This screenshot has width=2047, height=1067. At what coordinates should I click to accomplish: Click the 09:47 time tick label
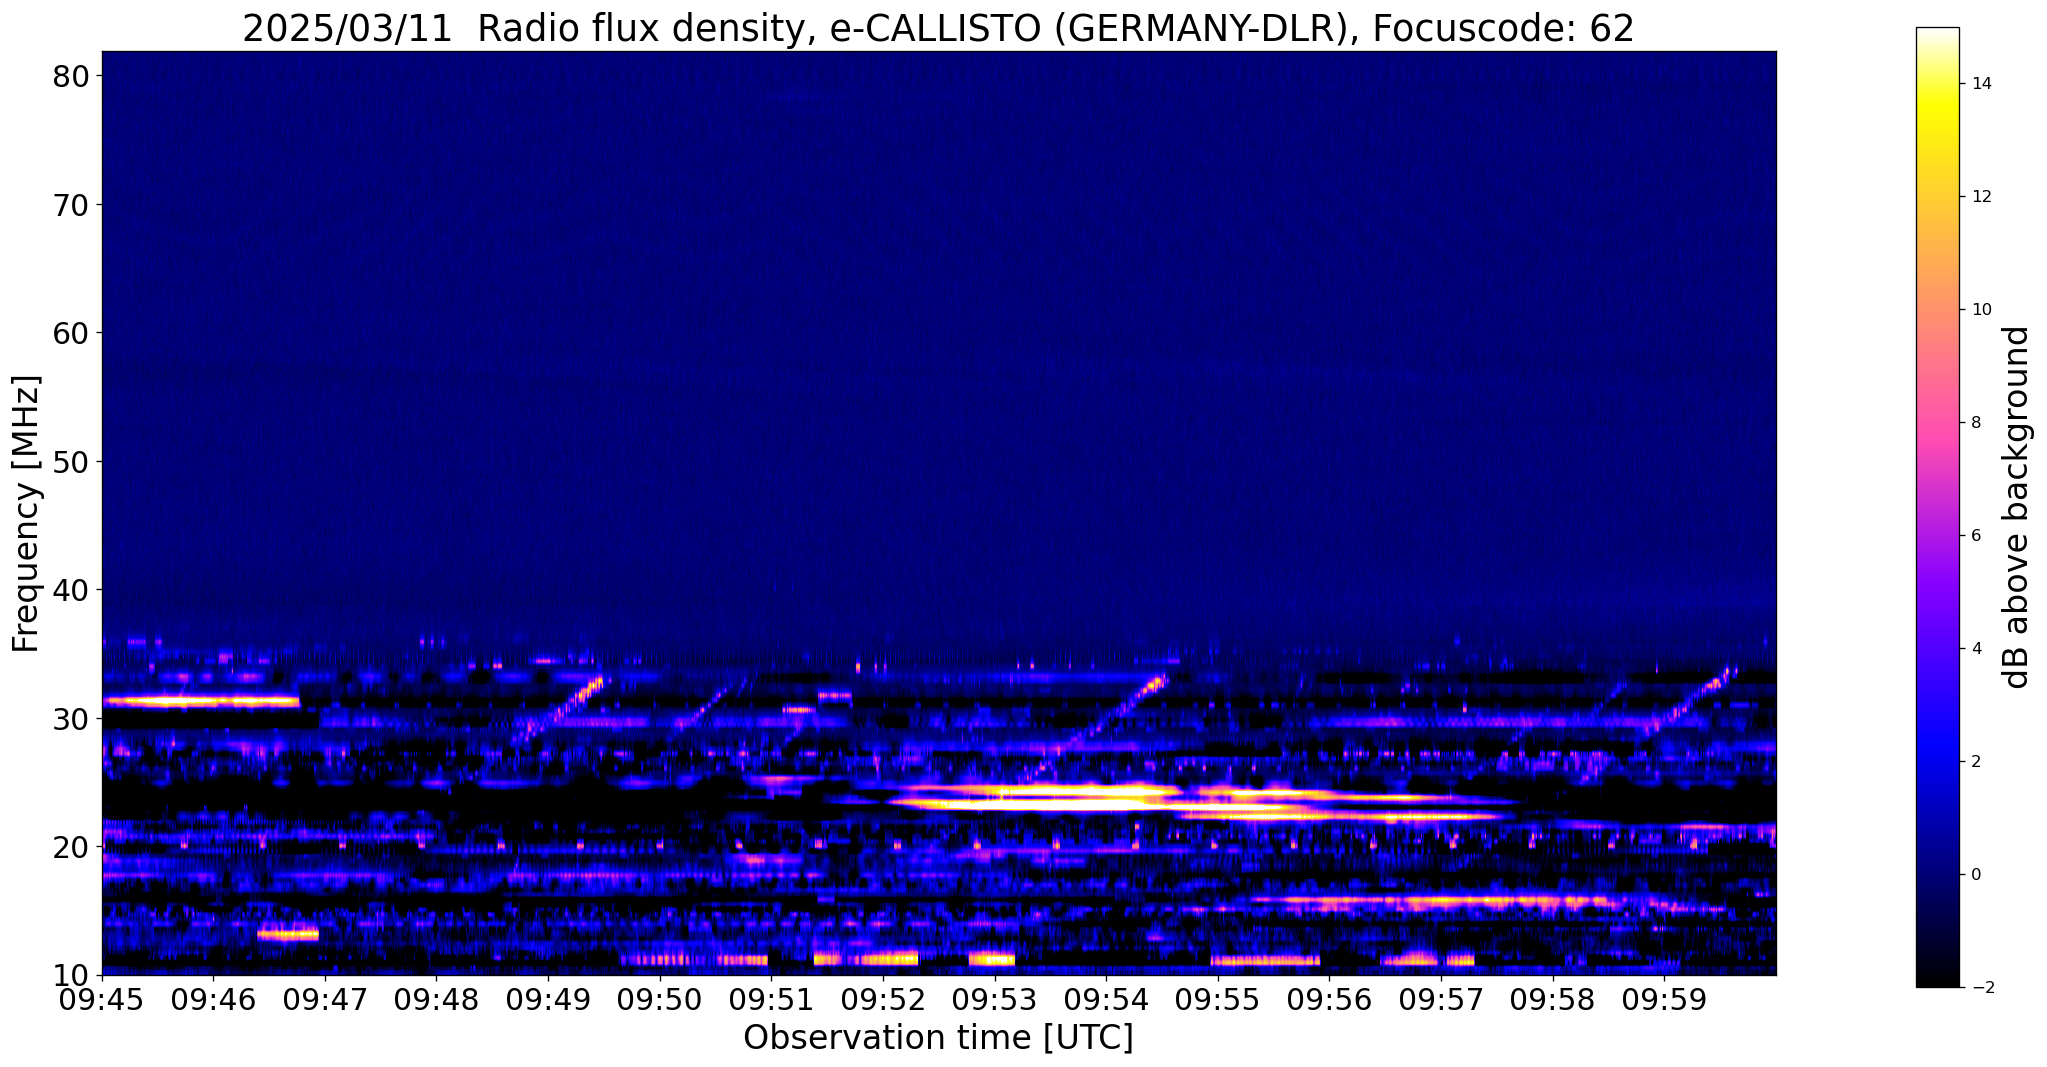pyautogui.click(x=325, y=999)
